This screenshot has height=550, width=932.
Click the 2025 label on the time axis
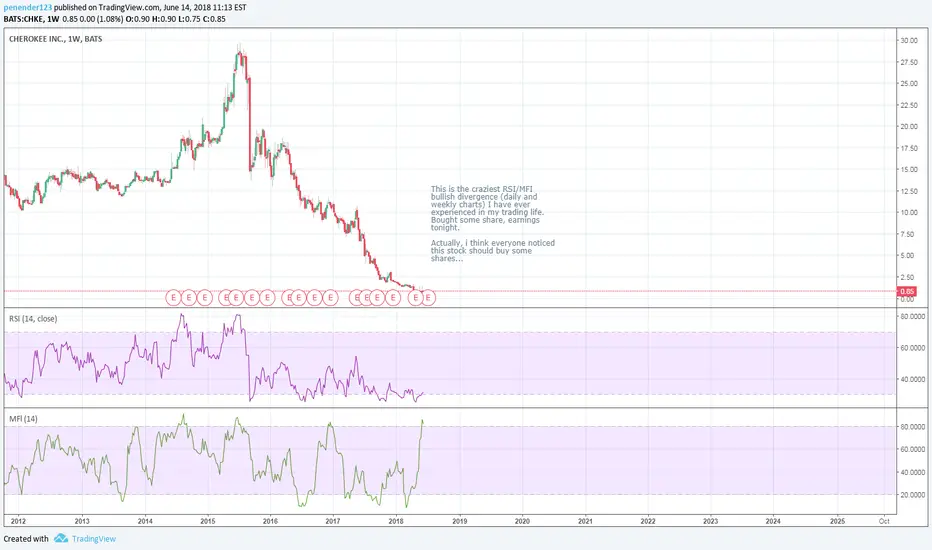[837, 521]
